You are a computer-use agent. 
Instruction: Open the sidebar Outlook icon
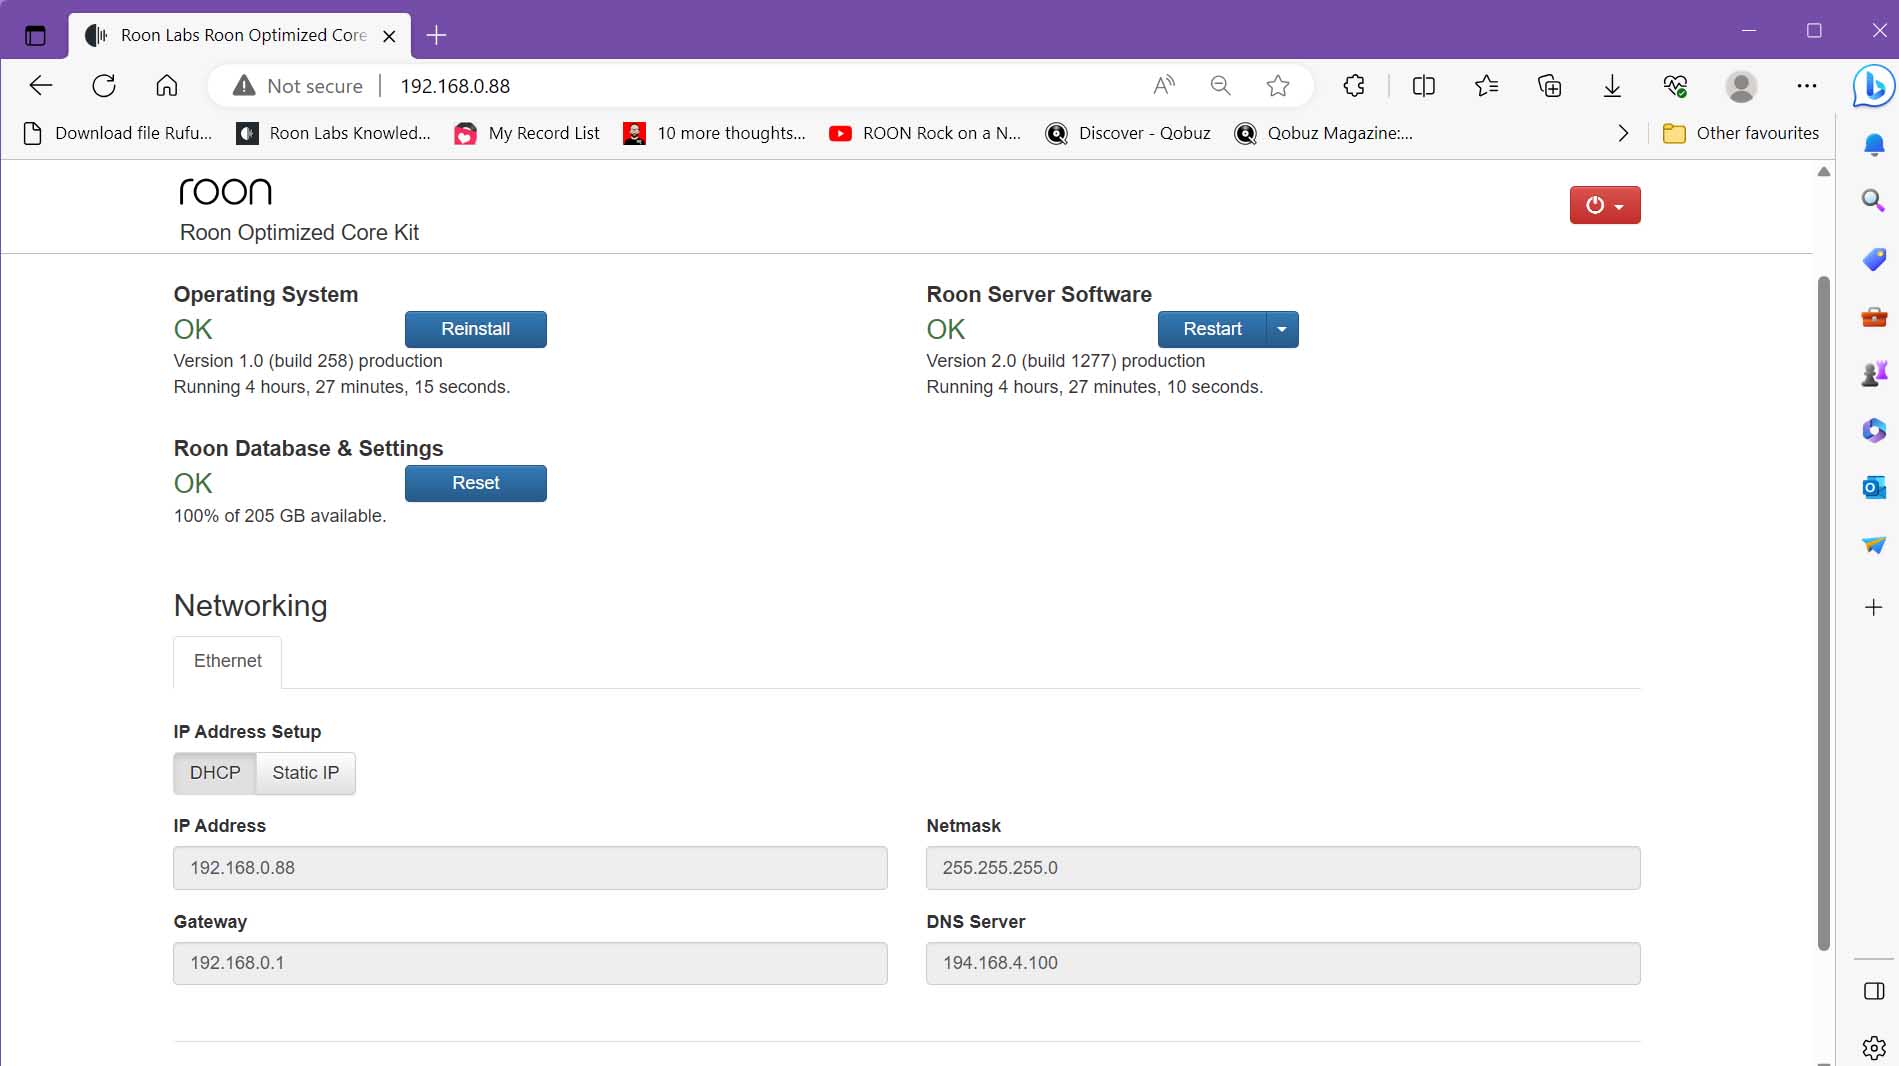pyautogui.click(x=1874, y=487)
